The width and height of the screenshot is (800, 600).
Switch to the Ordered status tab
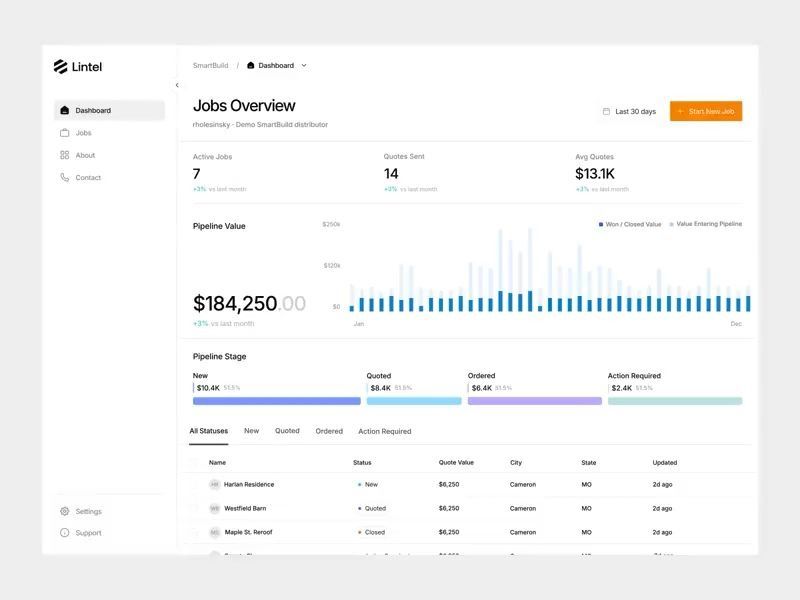tap(329, 431)
